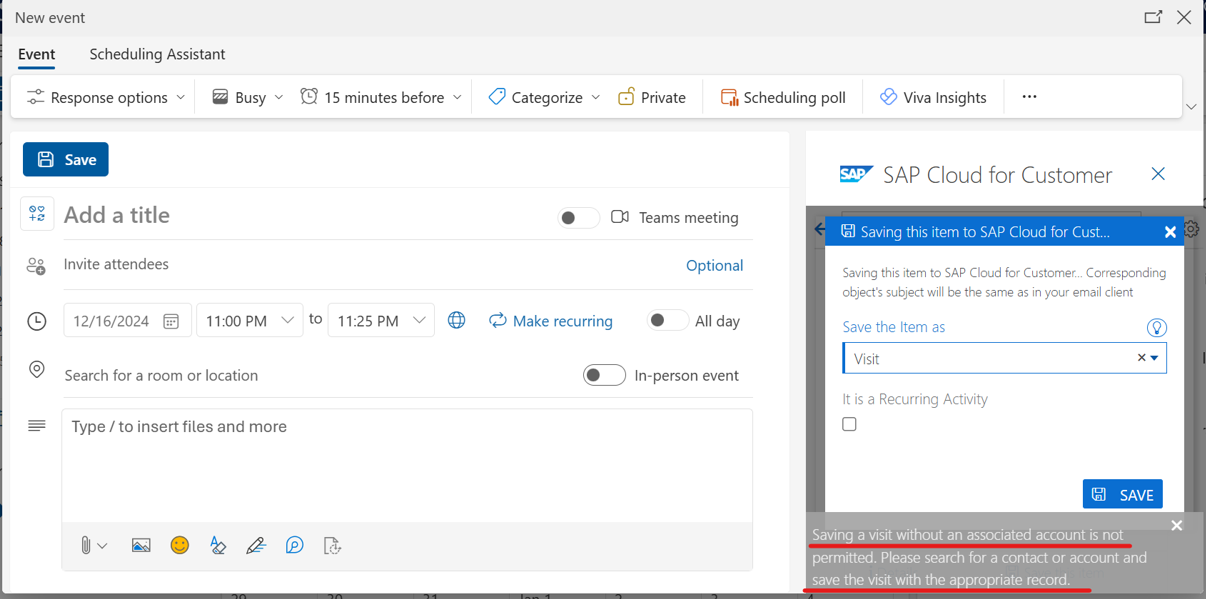1206x599 pixels.
Task: Dismiss the visit error notification
Action: (x=1177, y=526)
